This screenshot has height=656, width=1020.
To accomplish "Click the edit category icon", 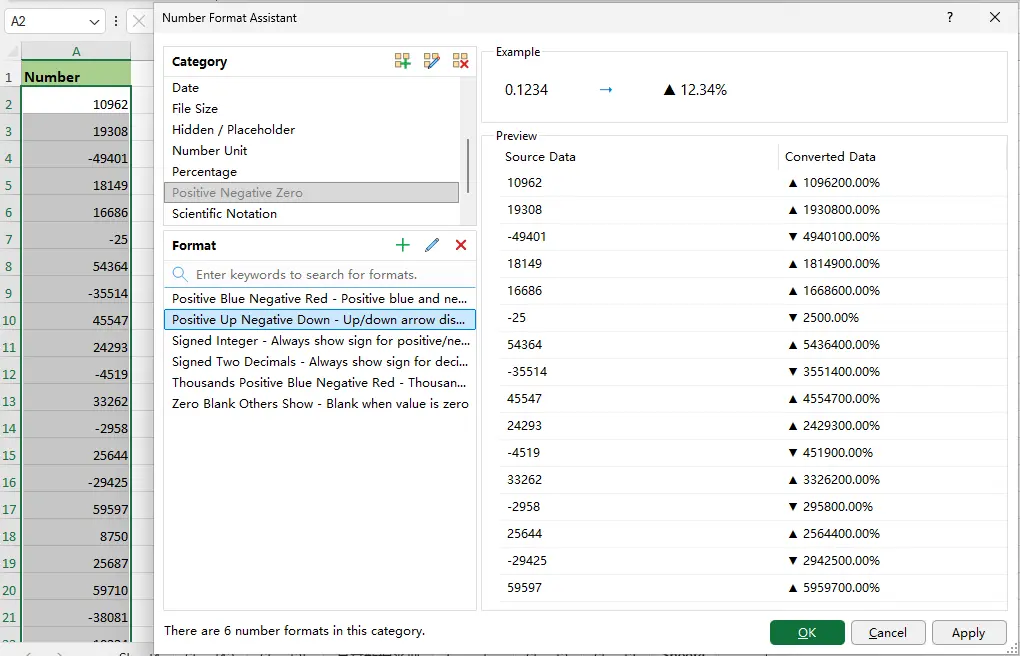I will pos(431,61).
